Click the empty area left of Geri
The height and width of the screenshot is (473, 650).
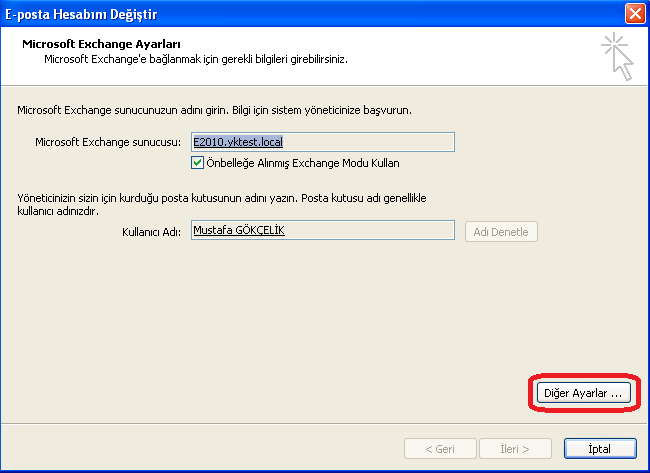200,449
